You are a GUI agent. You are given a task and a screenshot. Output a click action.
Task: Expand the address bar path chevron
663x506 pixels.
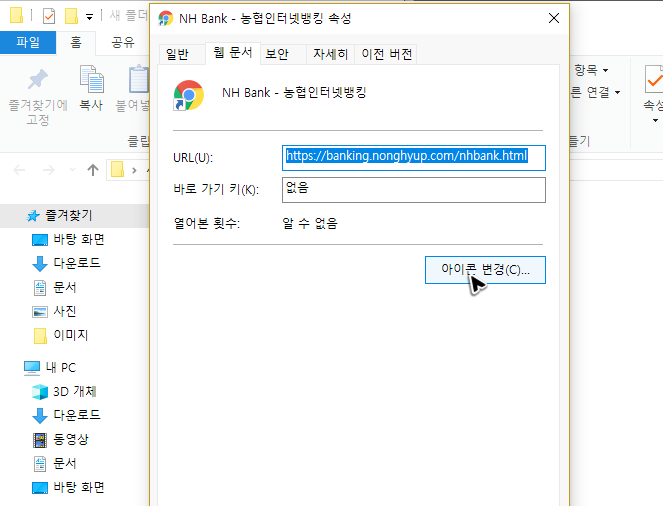coord(134,170)
